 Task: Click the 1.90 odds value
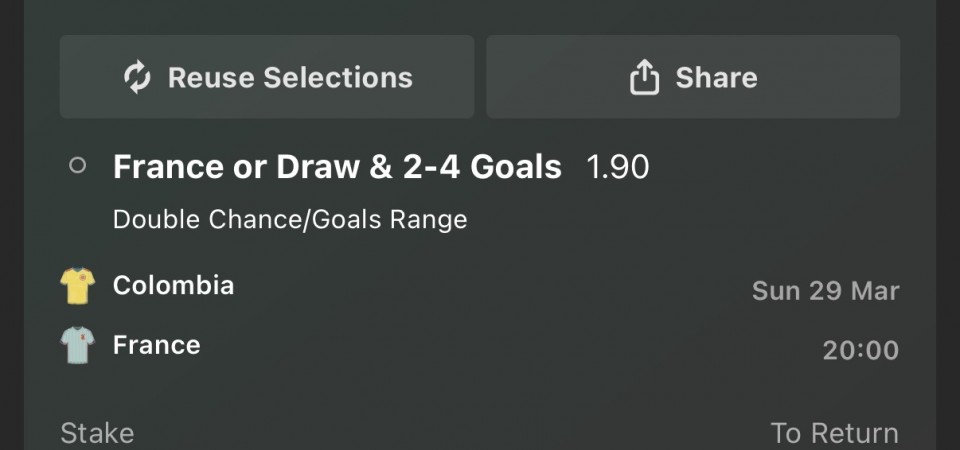618,167
